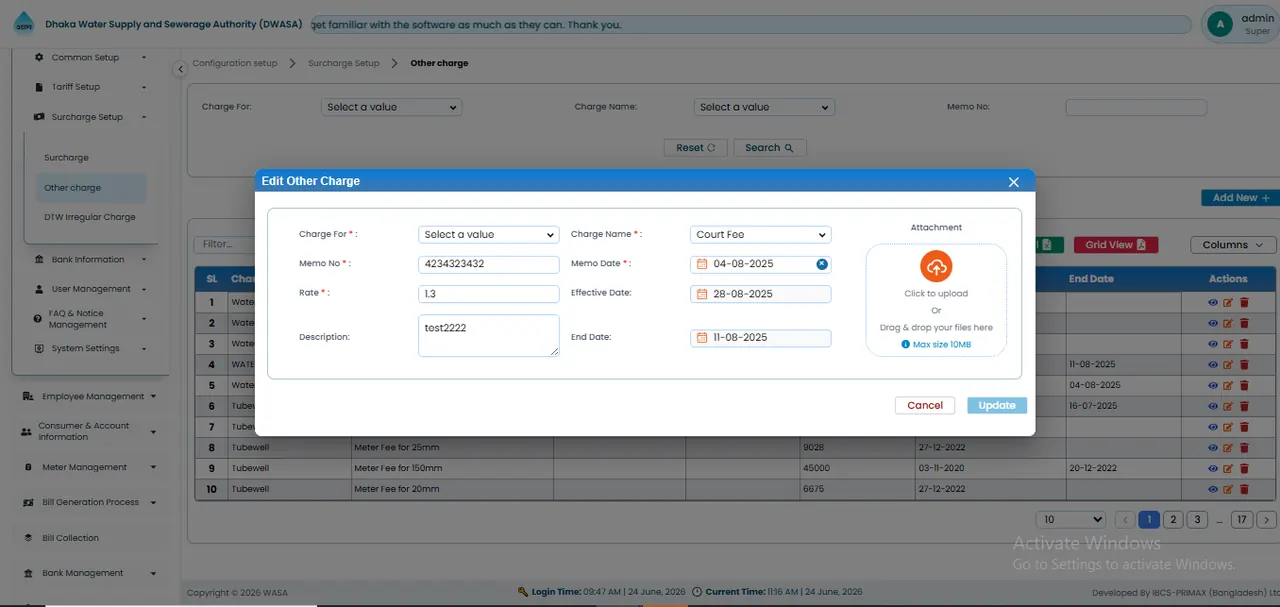Viewport: 1280px width, 607px height.
Task: Click the End Date calendar icon in dialog
Action: (x=702, y=338)
